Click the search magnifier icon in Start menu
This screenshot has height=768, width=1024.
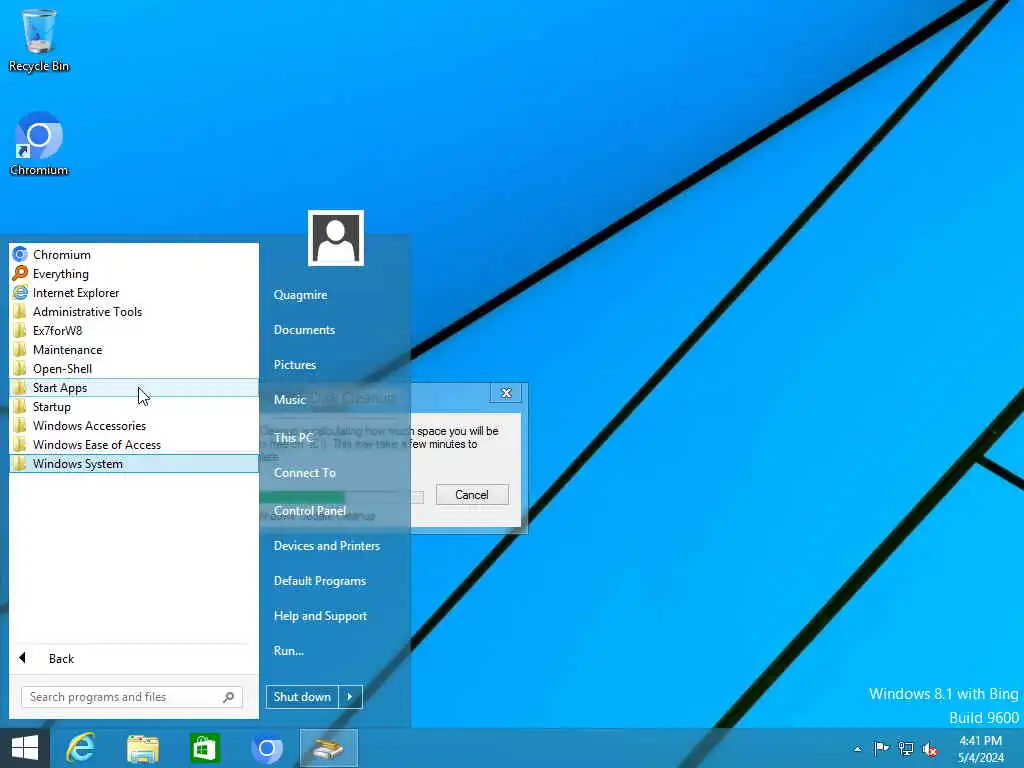[x=229, y=697]
